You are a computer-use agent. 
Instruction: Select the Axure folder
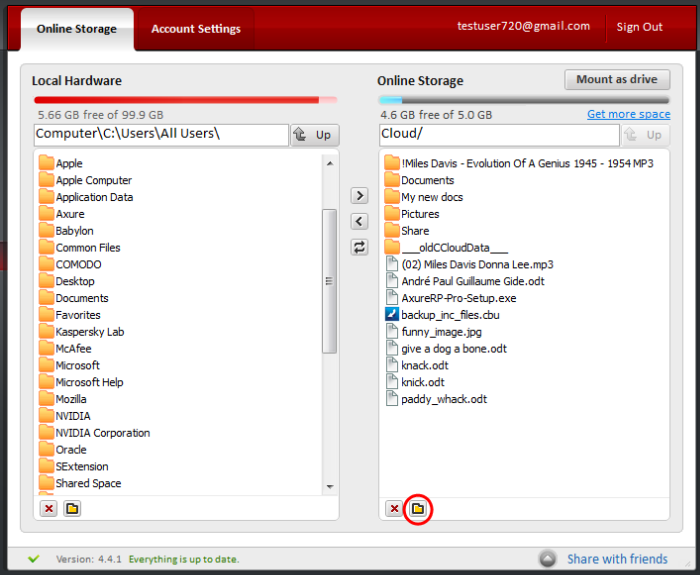61,214
